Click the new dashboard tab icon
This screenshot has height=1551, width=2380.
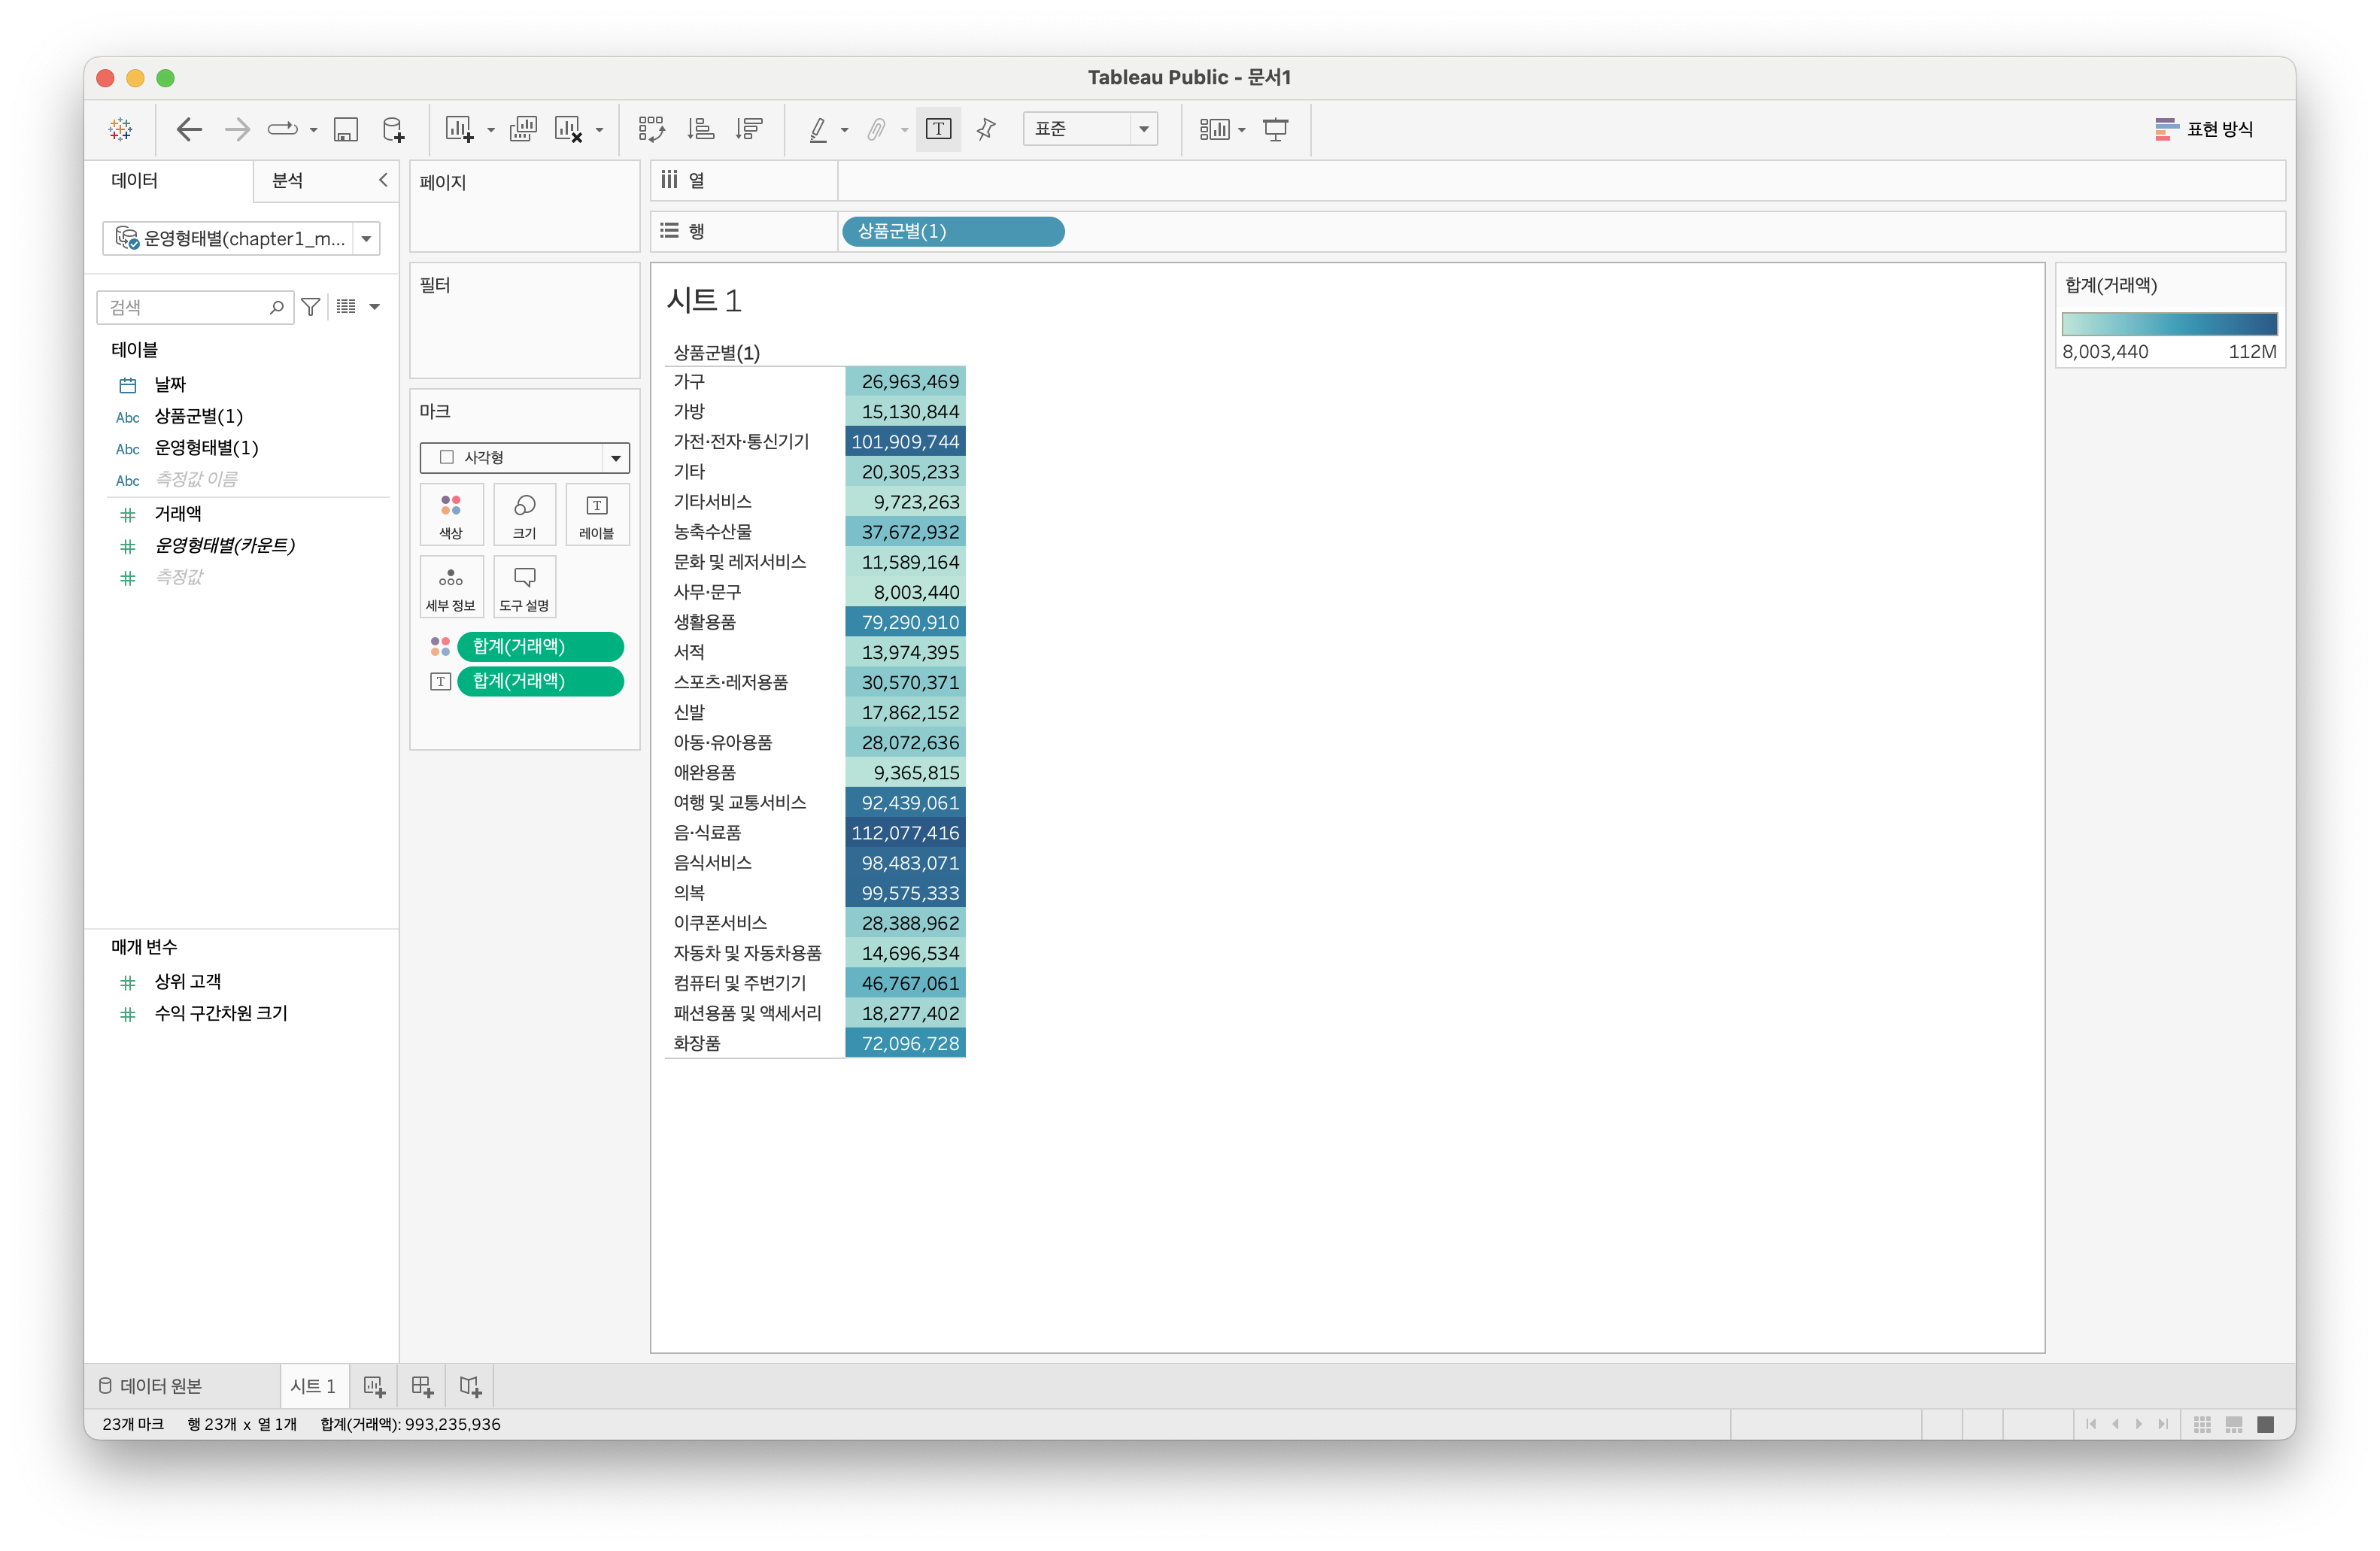[x=422, y=1386]
